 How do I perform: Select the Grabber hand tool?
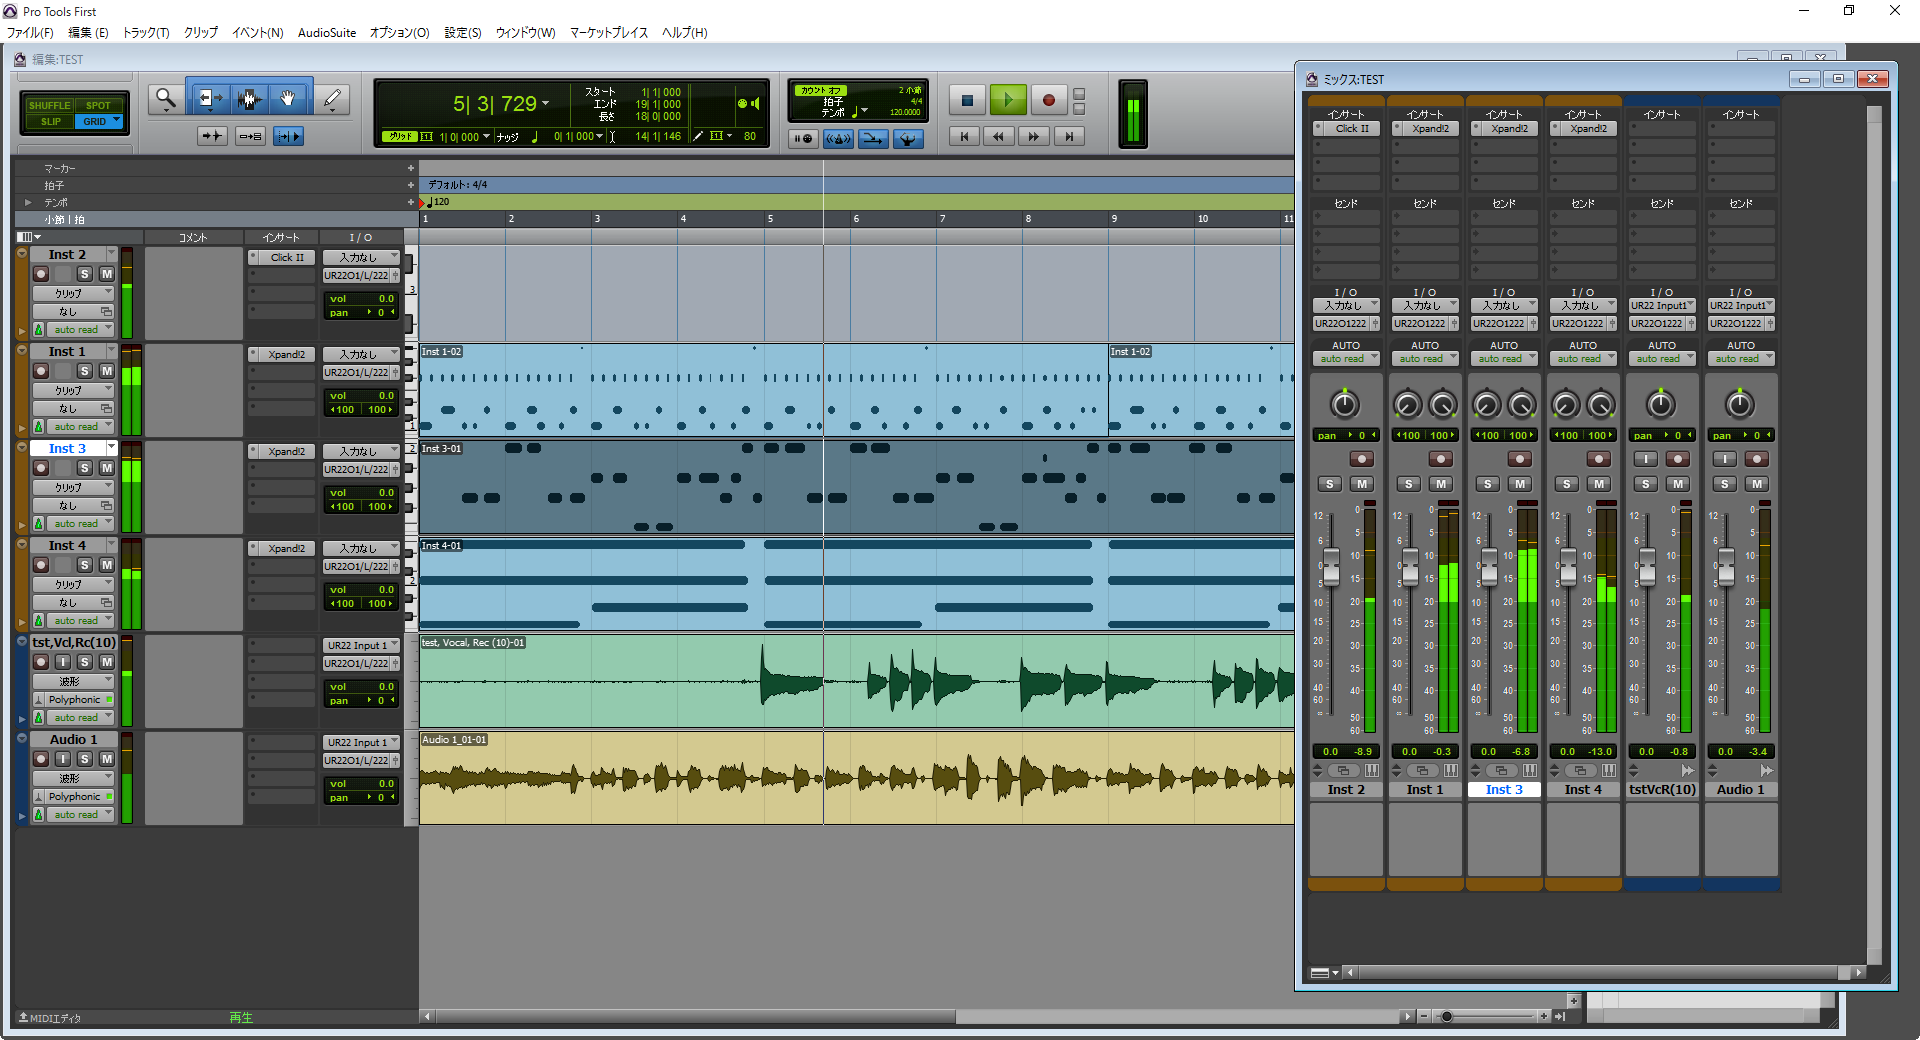click(x=289, y=99)
